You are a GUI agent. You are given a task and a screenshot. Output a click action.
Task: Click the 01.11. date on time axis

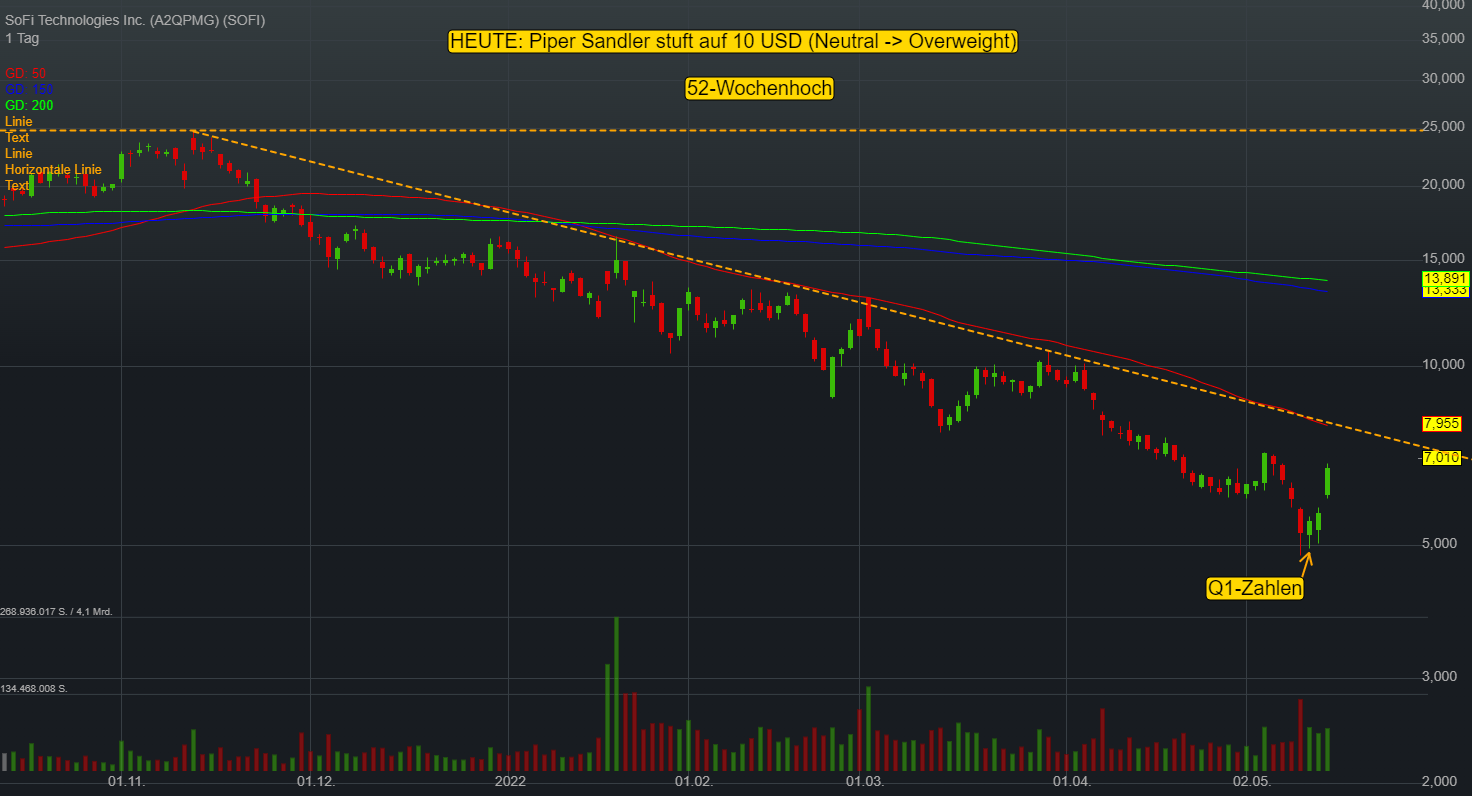tap(127, 780)
